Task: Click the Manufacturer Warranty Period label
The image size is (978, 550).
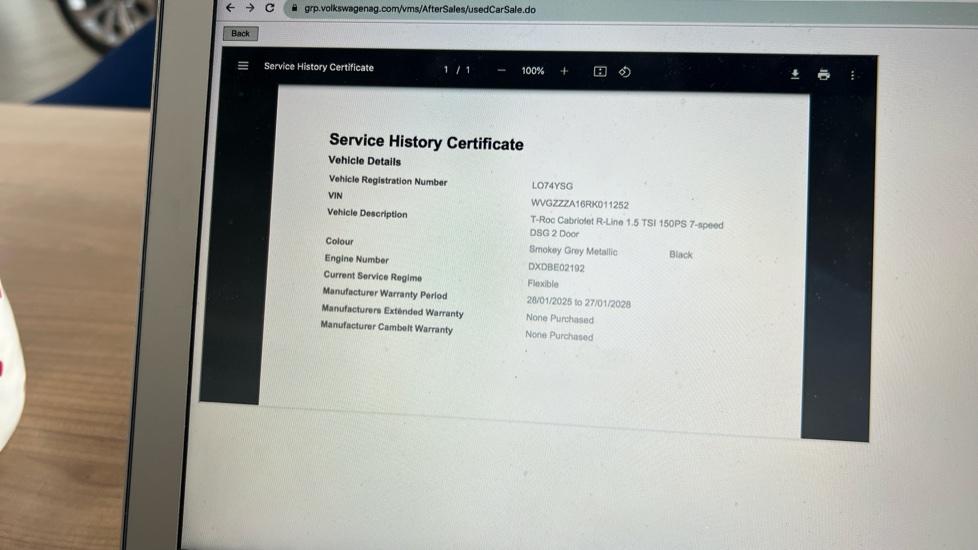Action: click(x=384, y=293)
